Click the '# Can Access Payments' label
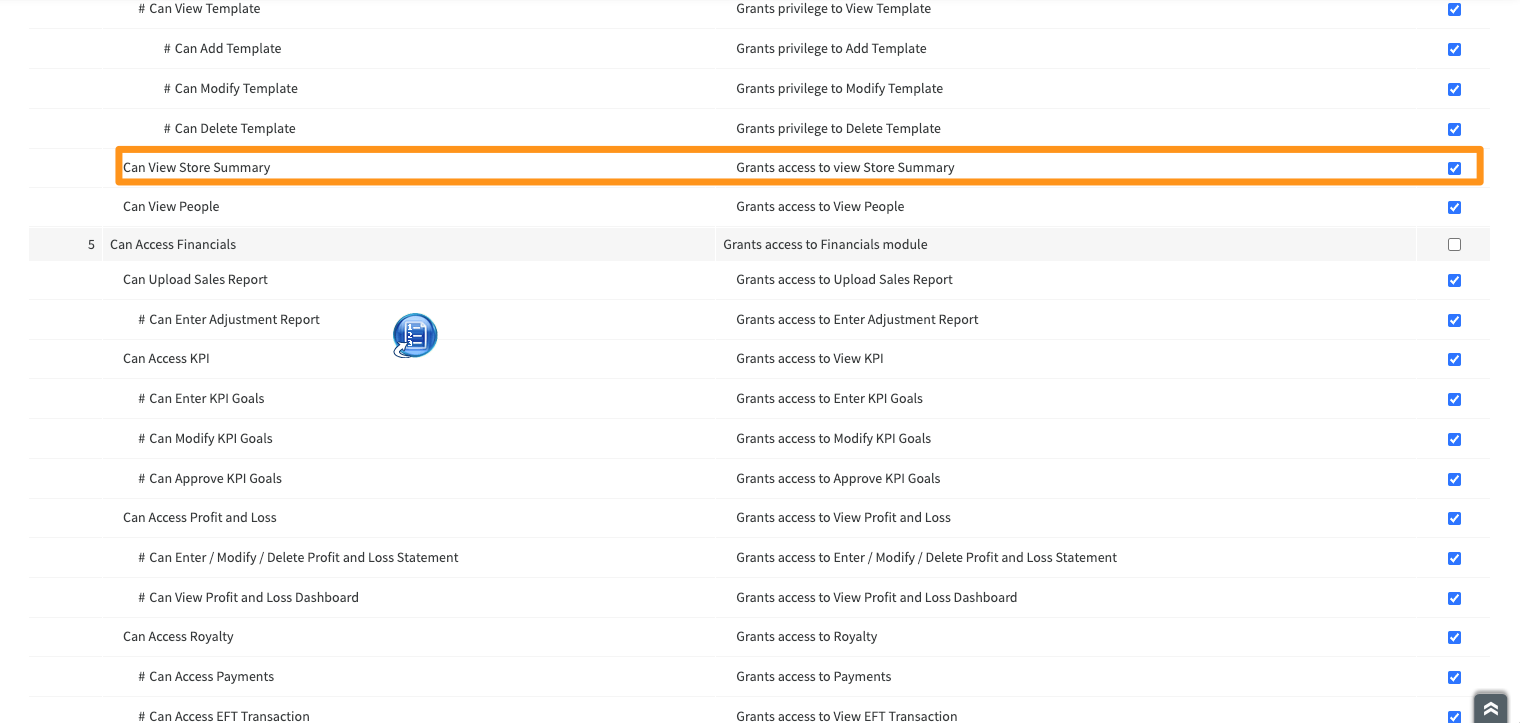This screenshot has height=723, width=1520. click(206, 676)
